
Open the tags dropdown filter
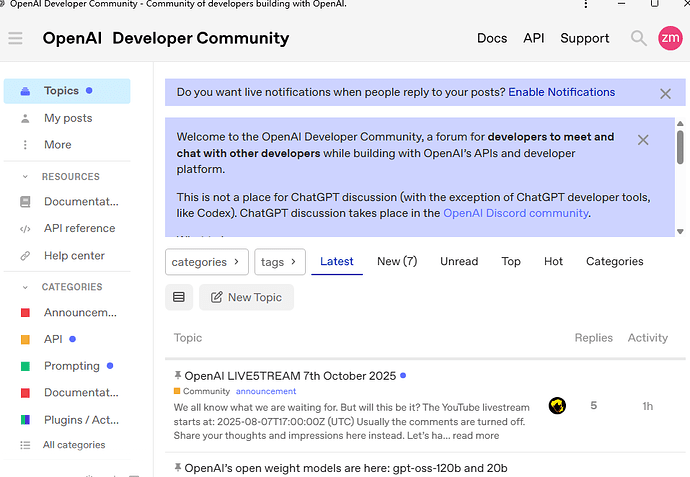(280, 262)
